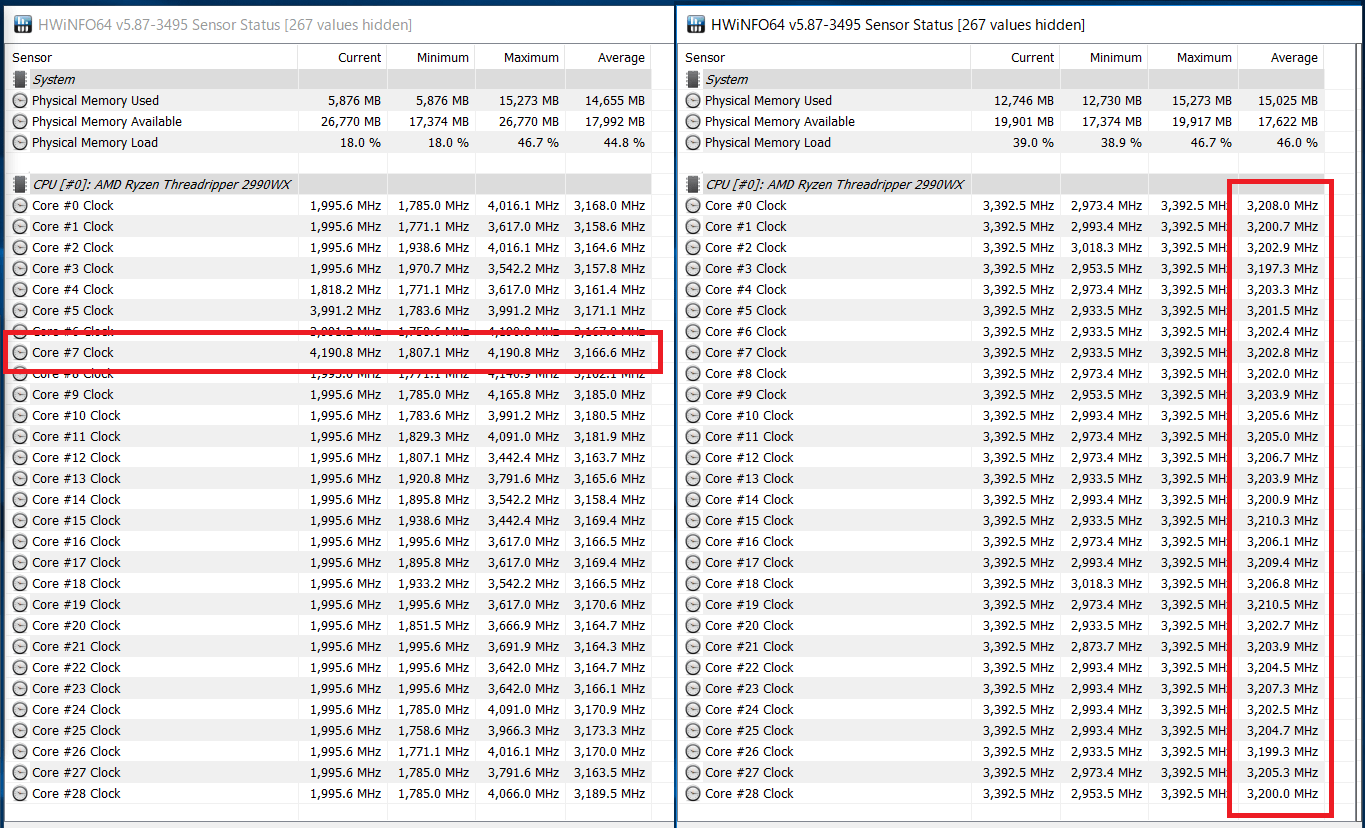Click HWiNFO64 app icon in left window title
1365x828 pixels.
[21, 23]
